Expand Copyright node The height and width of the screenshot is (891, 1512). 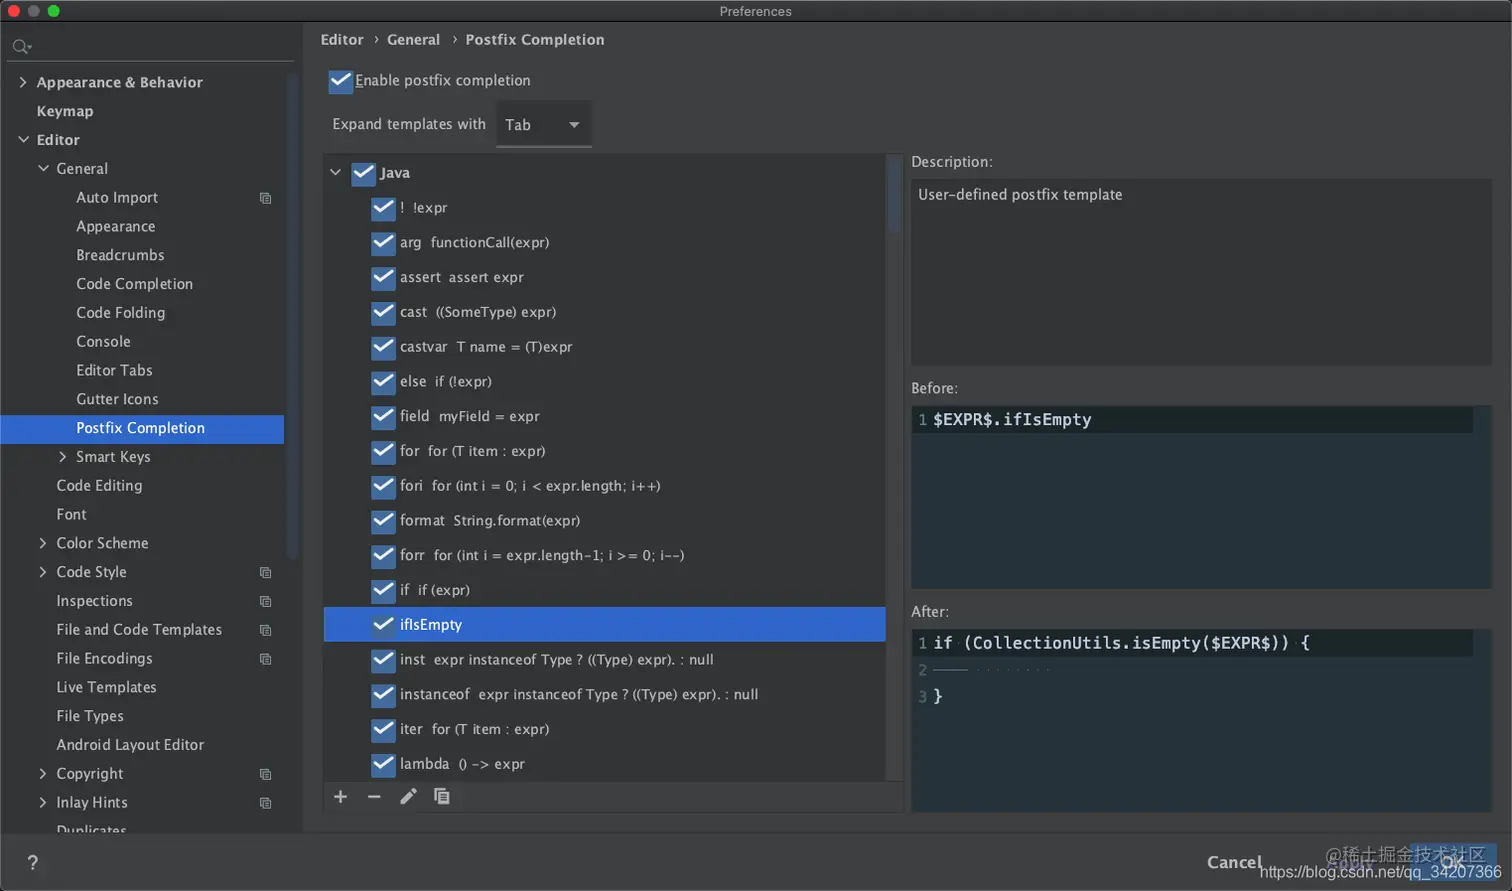(x=43, y=774)
